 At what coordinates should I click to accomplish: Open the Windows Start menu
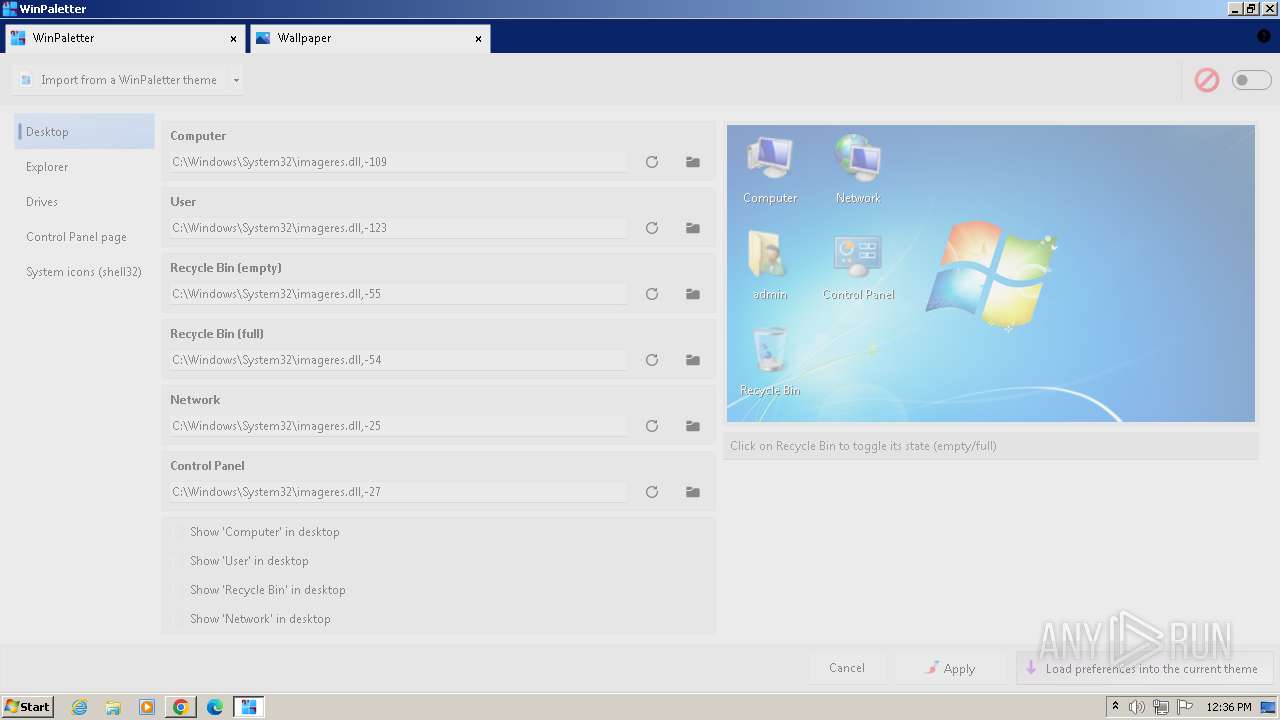pos(27,707)
